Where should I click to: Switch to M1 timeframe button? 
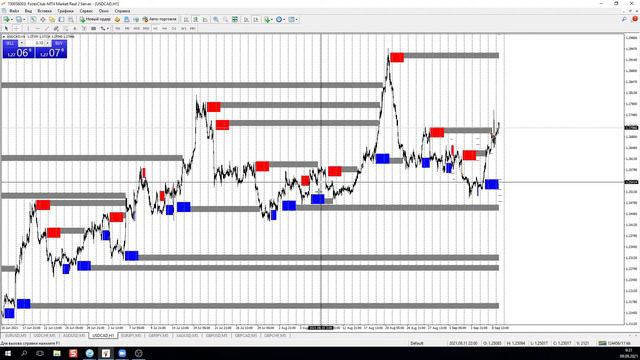click(x=118, y=29)
